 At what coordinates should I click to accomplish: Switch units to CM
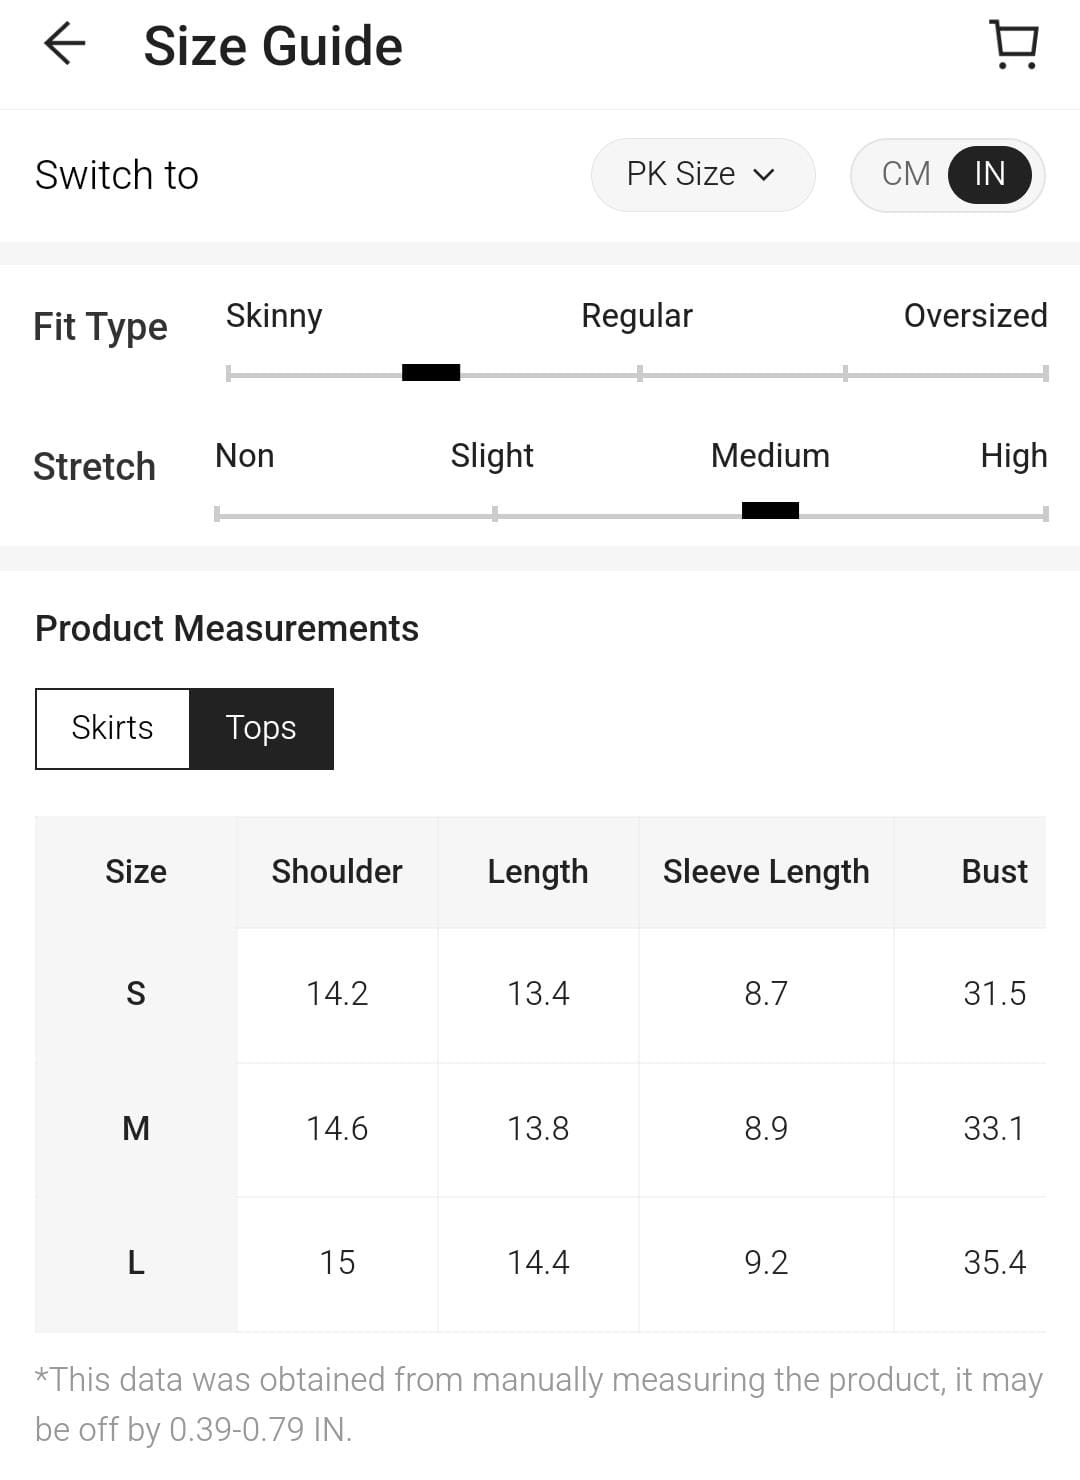click(x=906, y=174)
